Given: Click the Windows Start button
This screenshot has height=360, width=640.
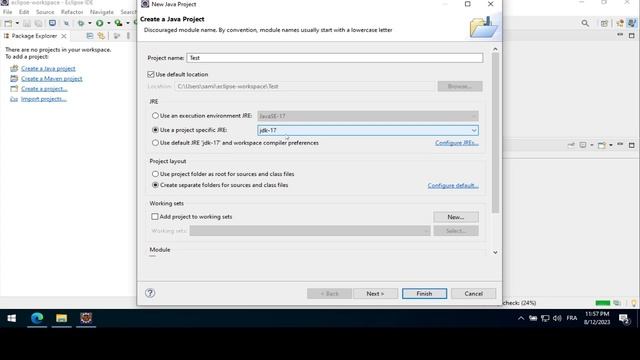Looking at the screenshot, I should 11,318.
